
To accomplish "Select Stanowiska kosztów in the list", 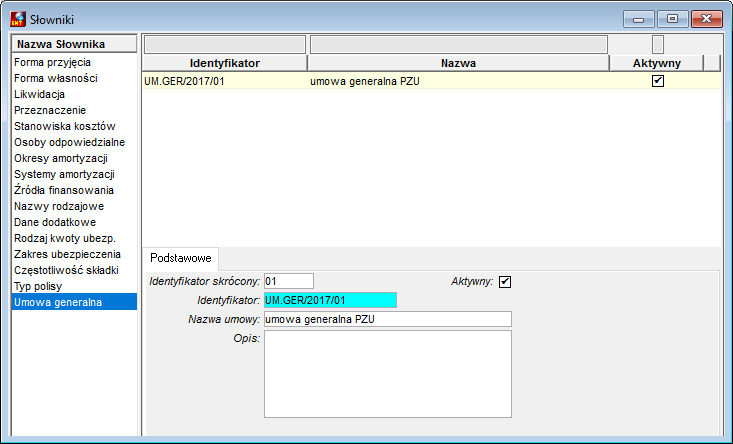I will tap(65, 126).
